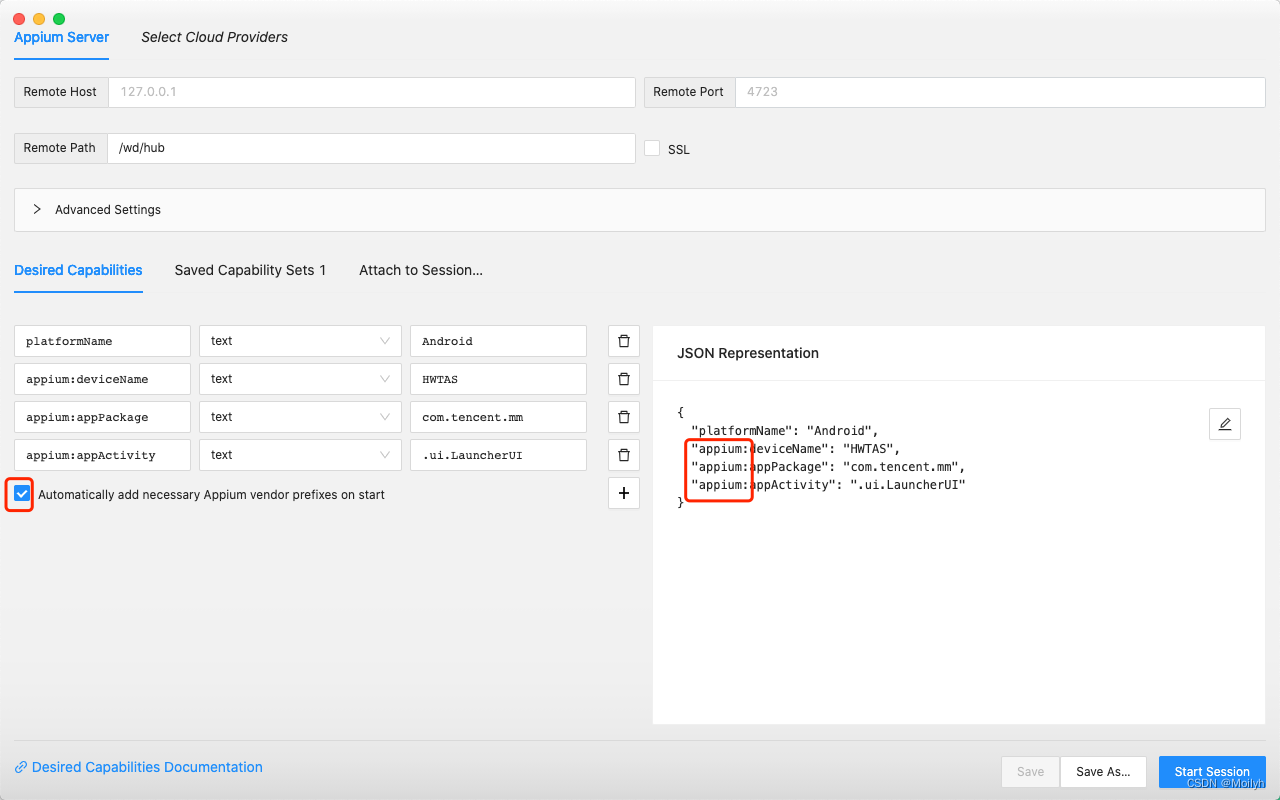Toggle automatic Appium vendor prefixes checkbox

(x=22, y=494)
